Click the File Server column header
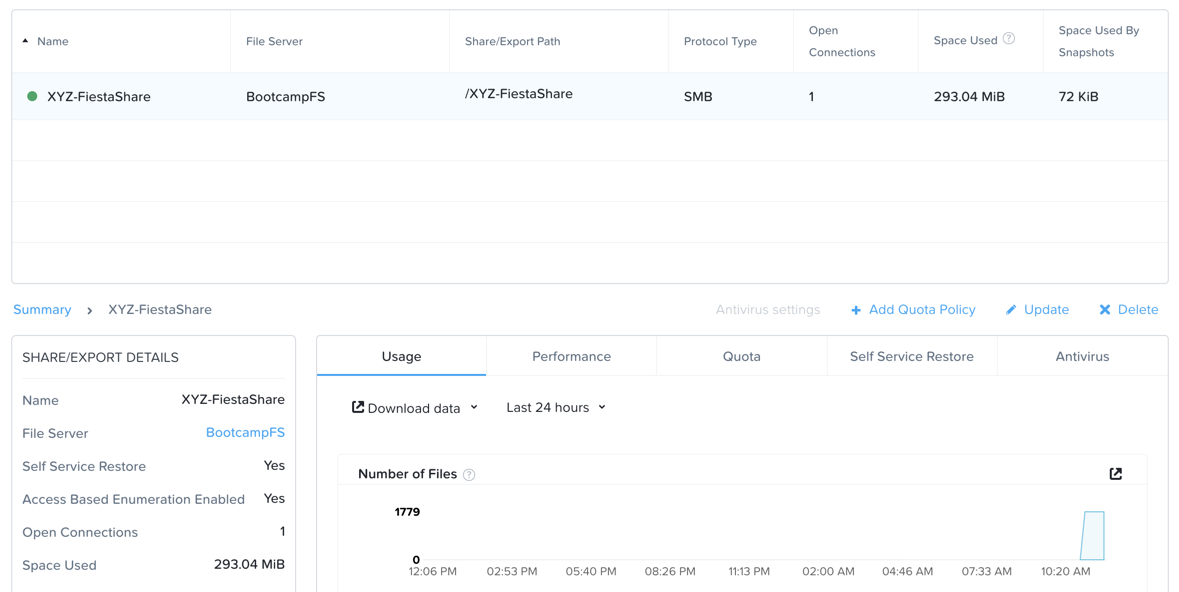 tap(274, 41)
